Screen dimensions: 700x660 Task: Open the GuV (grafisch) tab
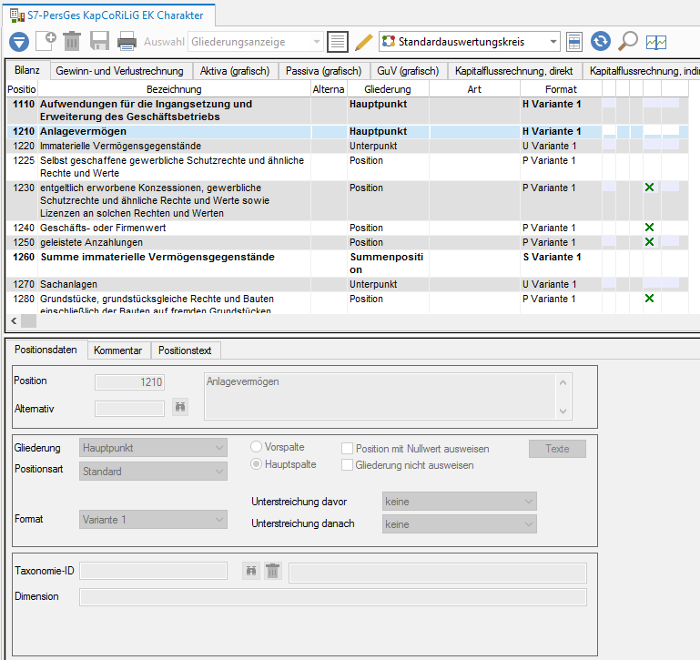(408, 71)
